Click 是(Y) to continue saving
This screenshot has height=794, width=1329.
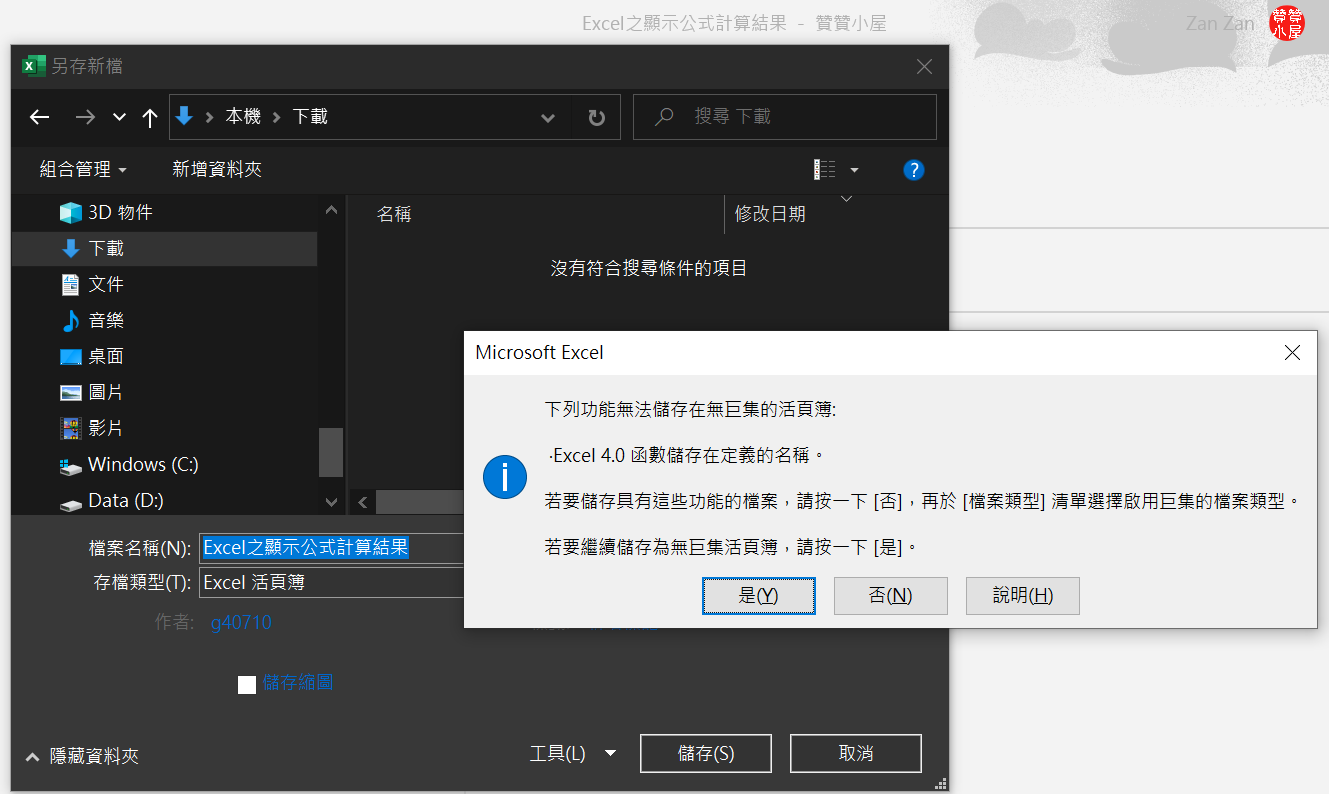(758, 596)
